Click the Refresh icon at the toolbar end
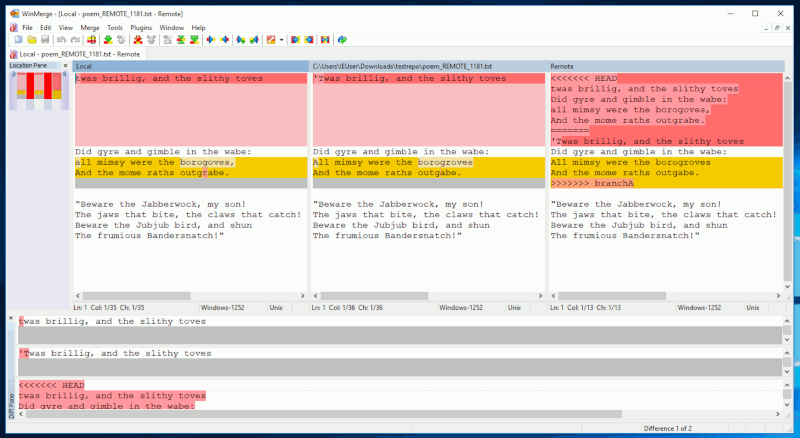 pos(341,40)
